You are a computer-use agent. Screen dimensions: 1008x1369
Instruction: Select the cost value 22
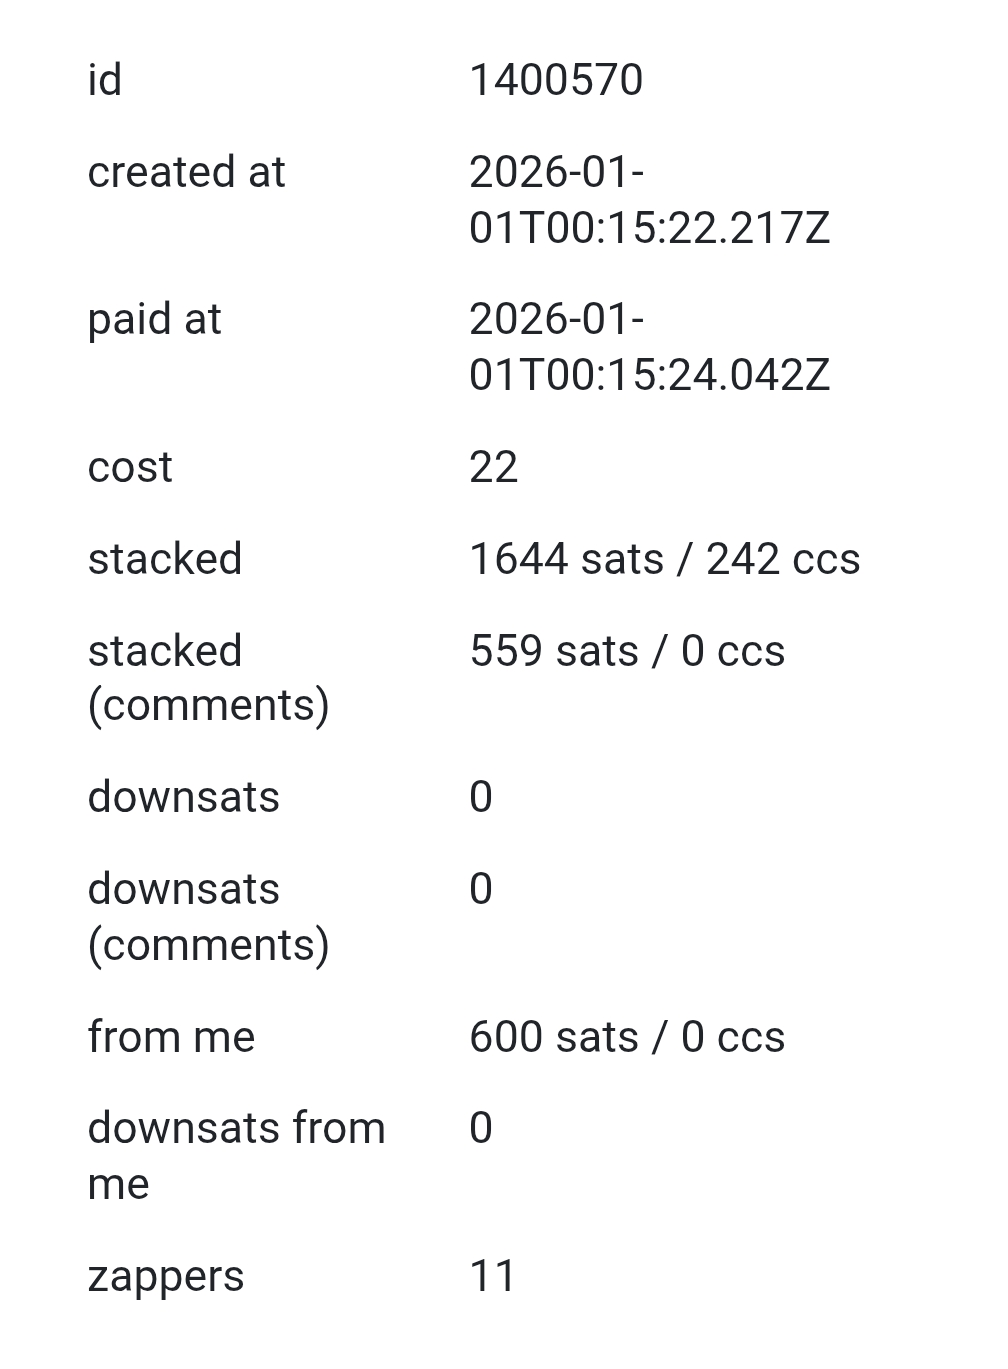tap(493, 467)
